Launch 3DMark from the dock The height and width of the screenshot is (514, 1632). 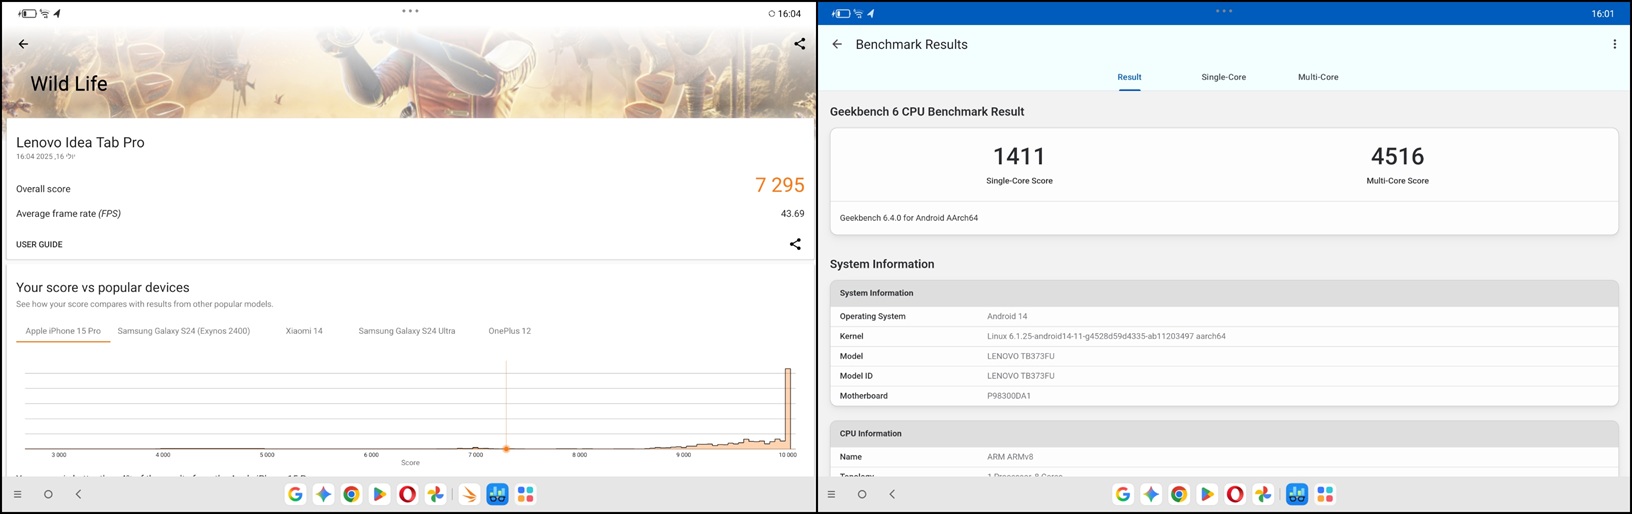click(469, 494)
